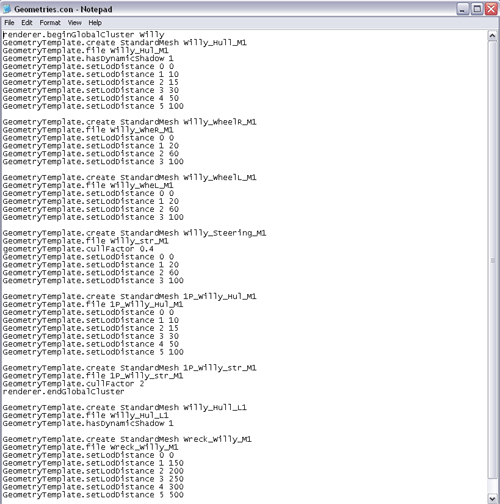Click the hasDynamicShadow 1 line at top
The width and height of the screenshot is (500, 504).
[88, 58]
